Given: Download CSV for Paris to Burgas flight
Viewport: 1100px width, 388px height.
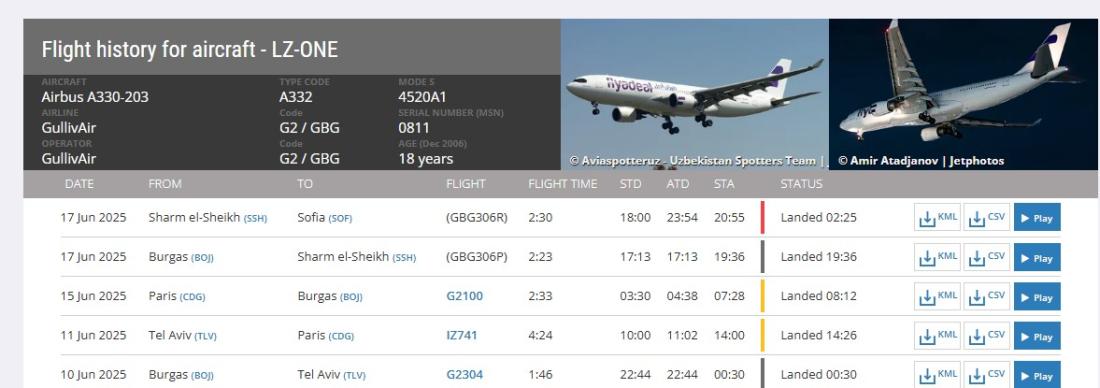Looking at the screenshot, I should tap(986, 296).
